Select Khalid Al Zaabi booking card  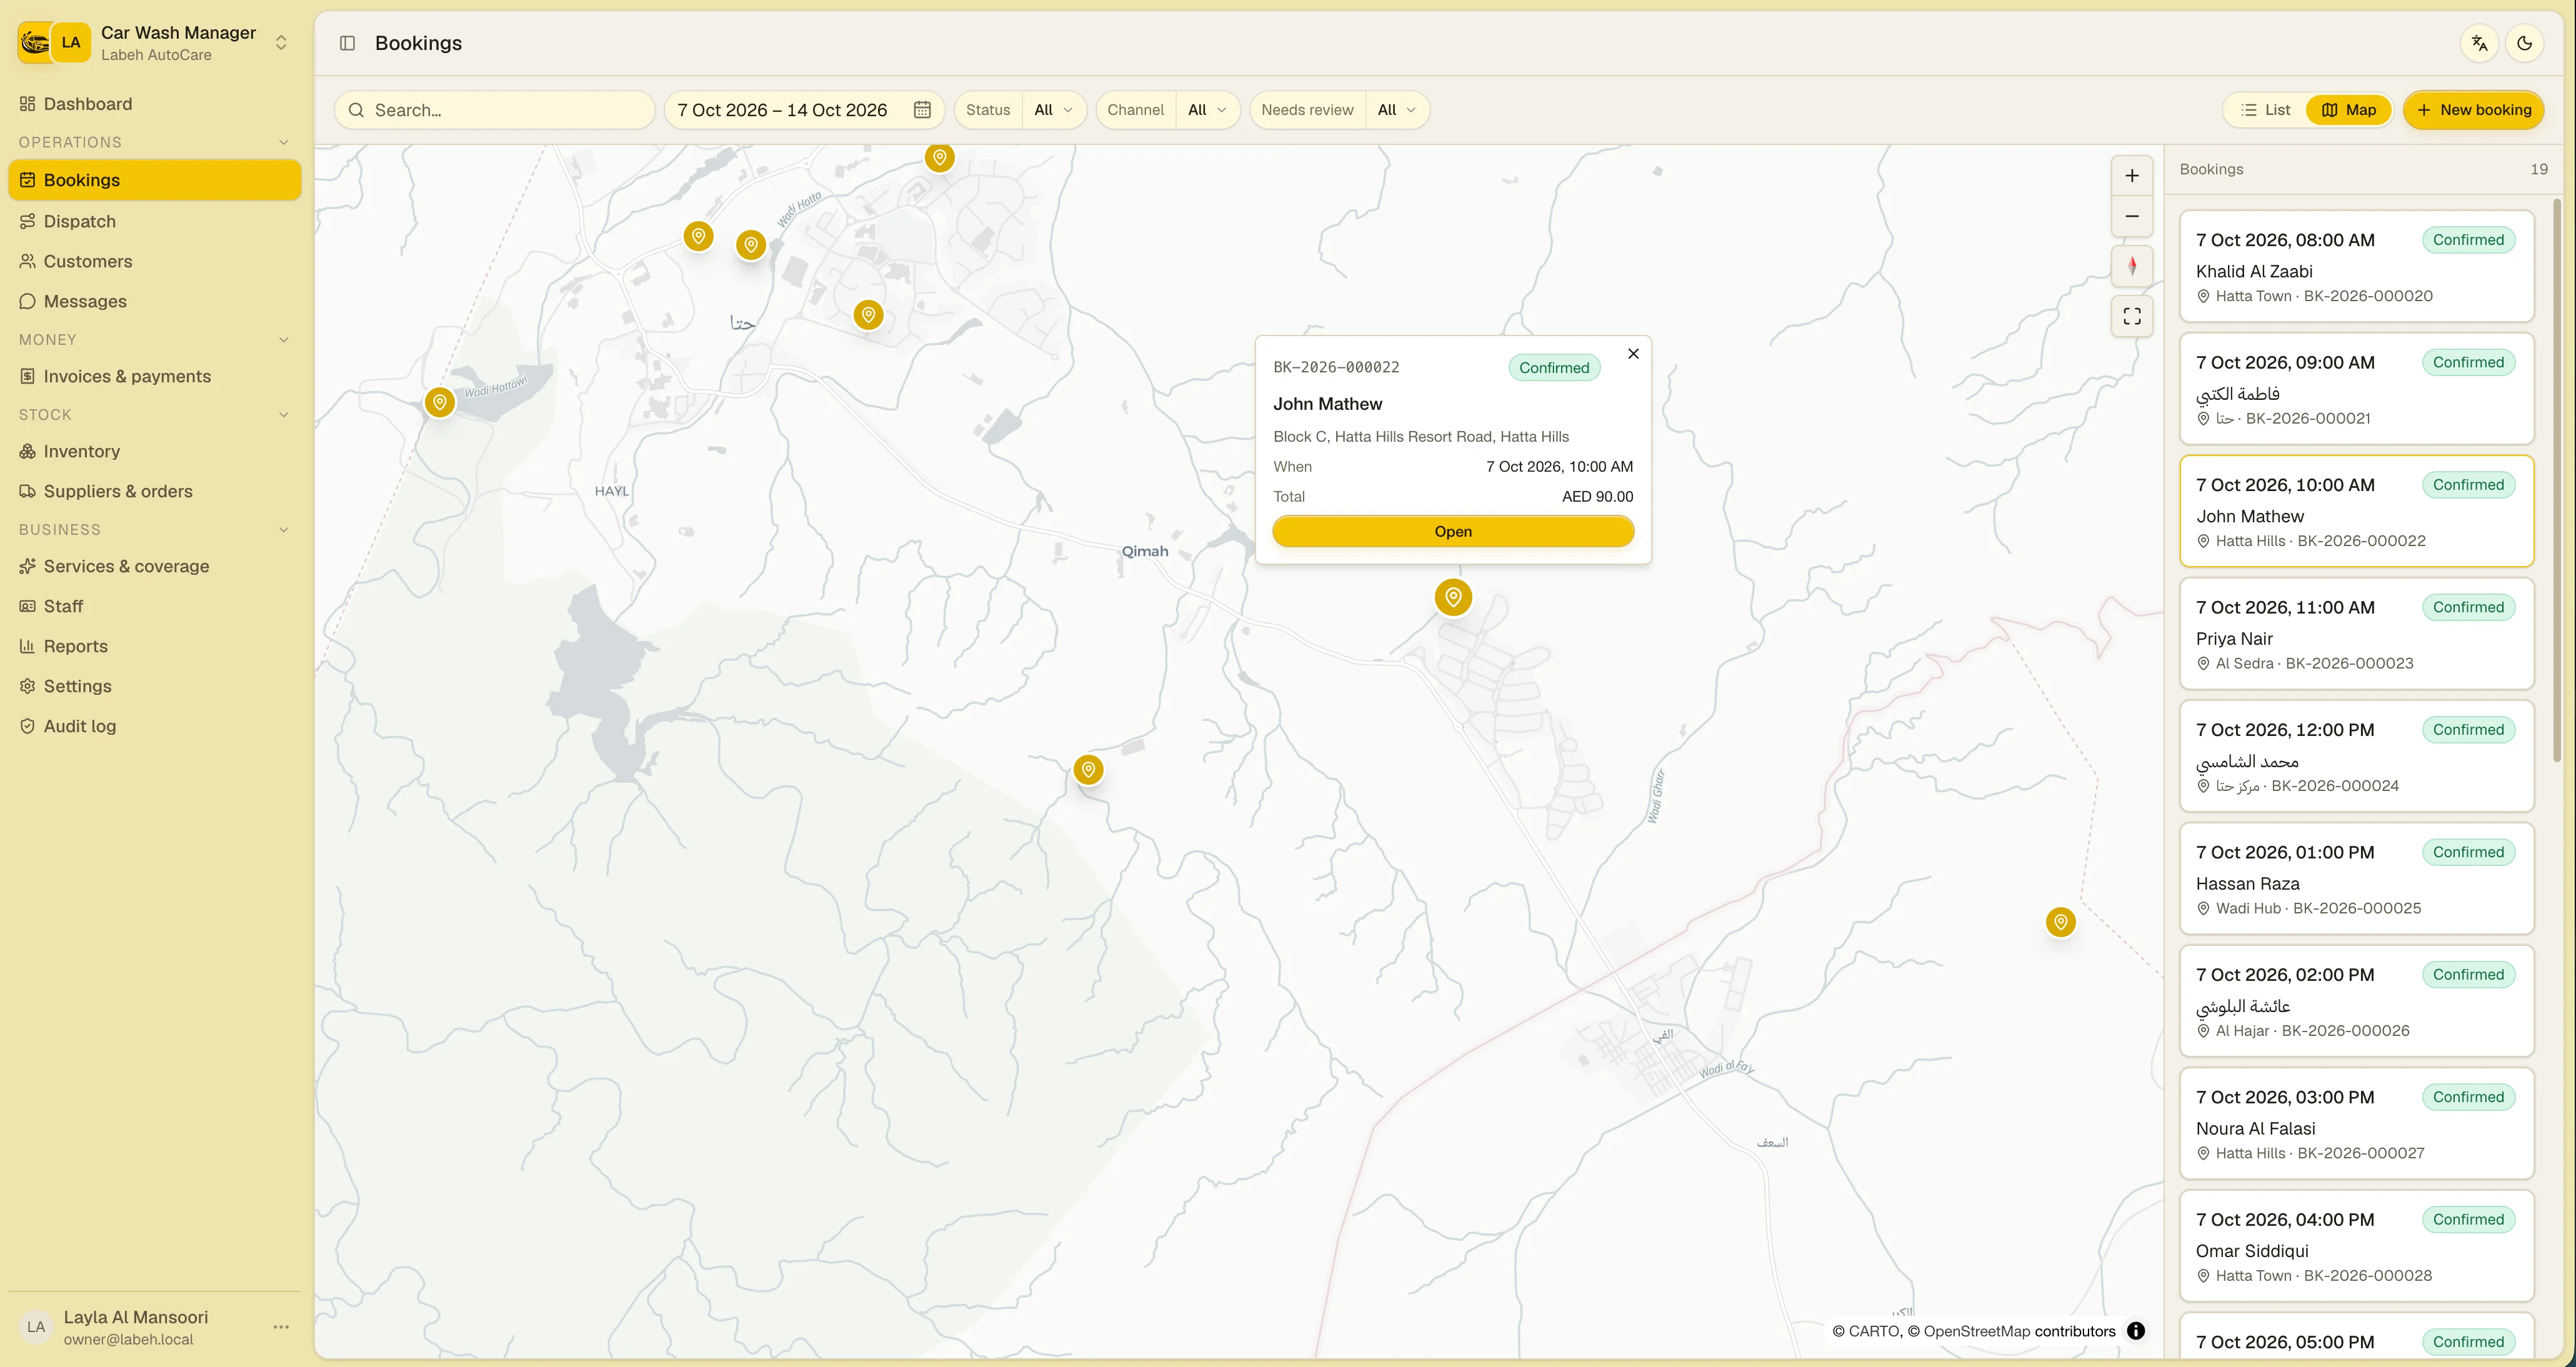pos(2356,266)
